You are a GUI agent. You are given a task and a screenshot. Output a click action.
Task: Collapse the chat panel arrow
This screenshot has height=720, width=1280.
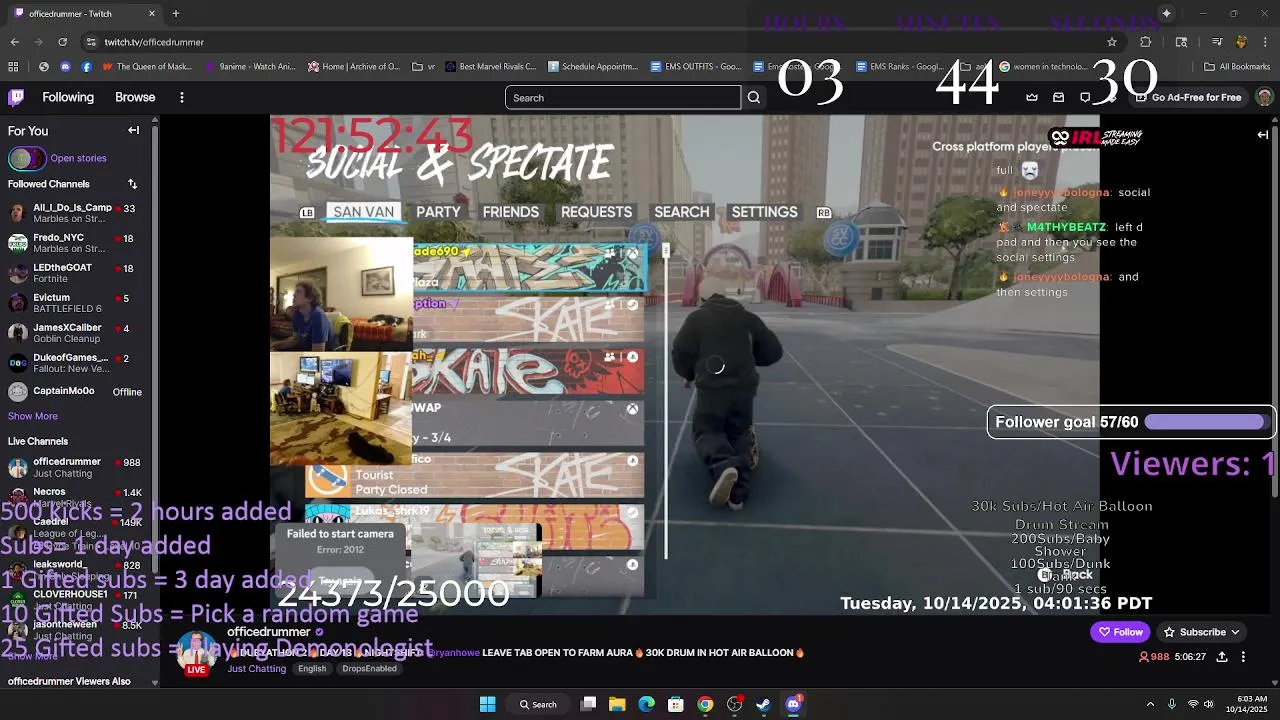(1262, 135)
